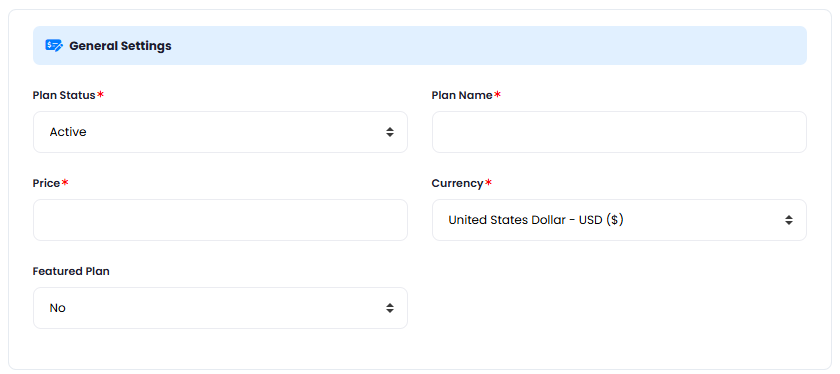Focus the Plan Name text field
Image resolution: width=840 pixels, height=374 pixels.
619,132
